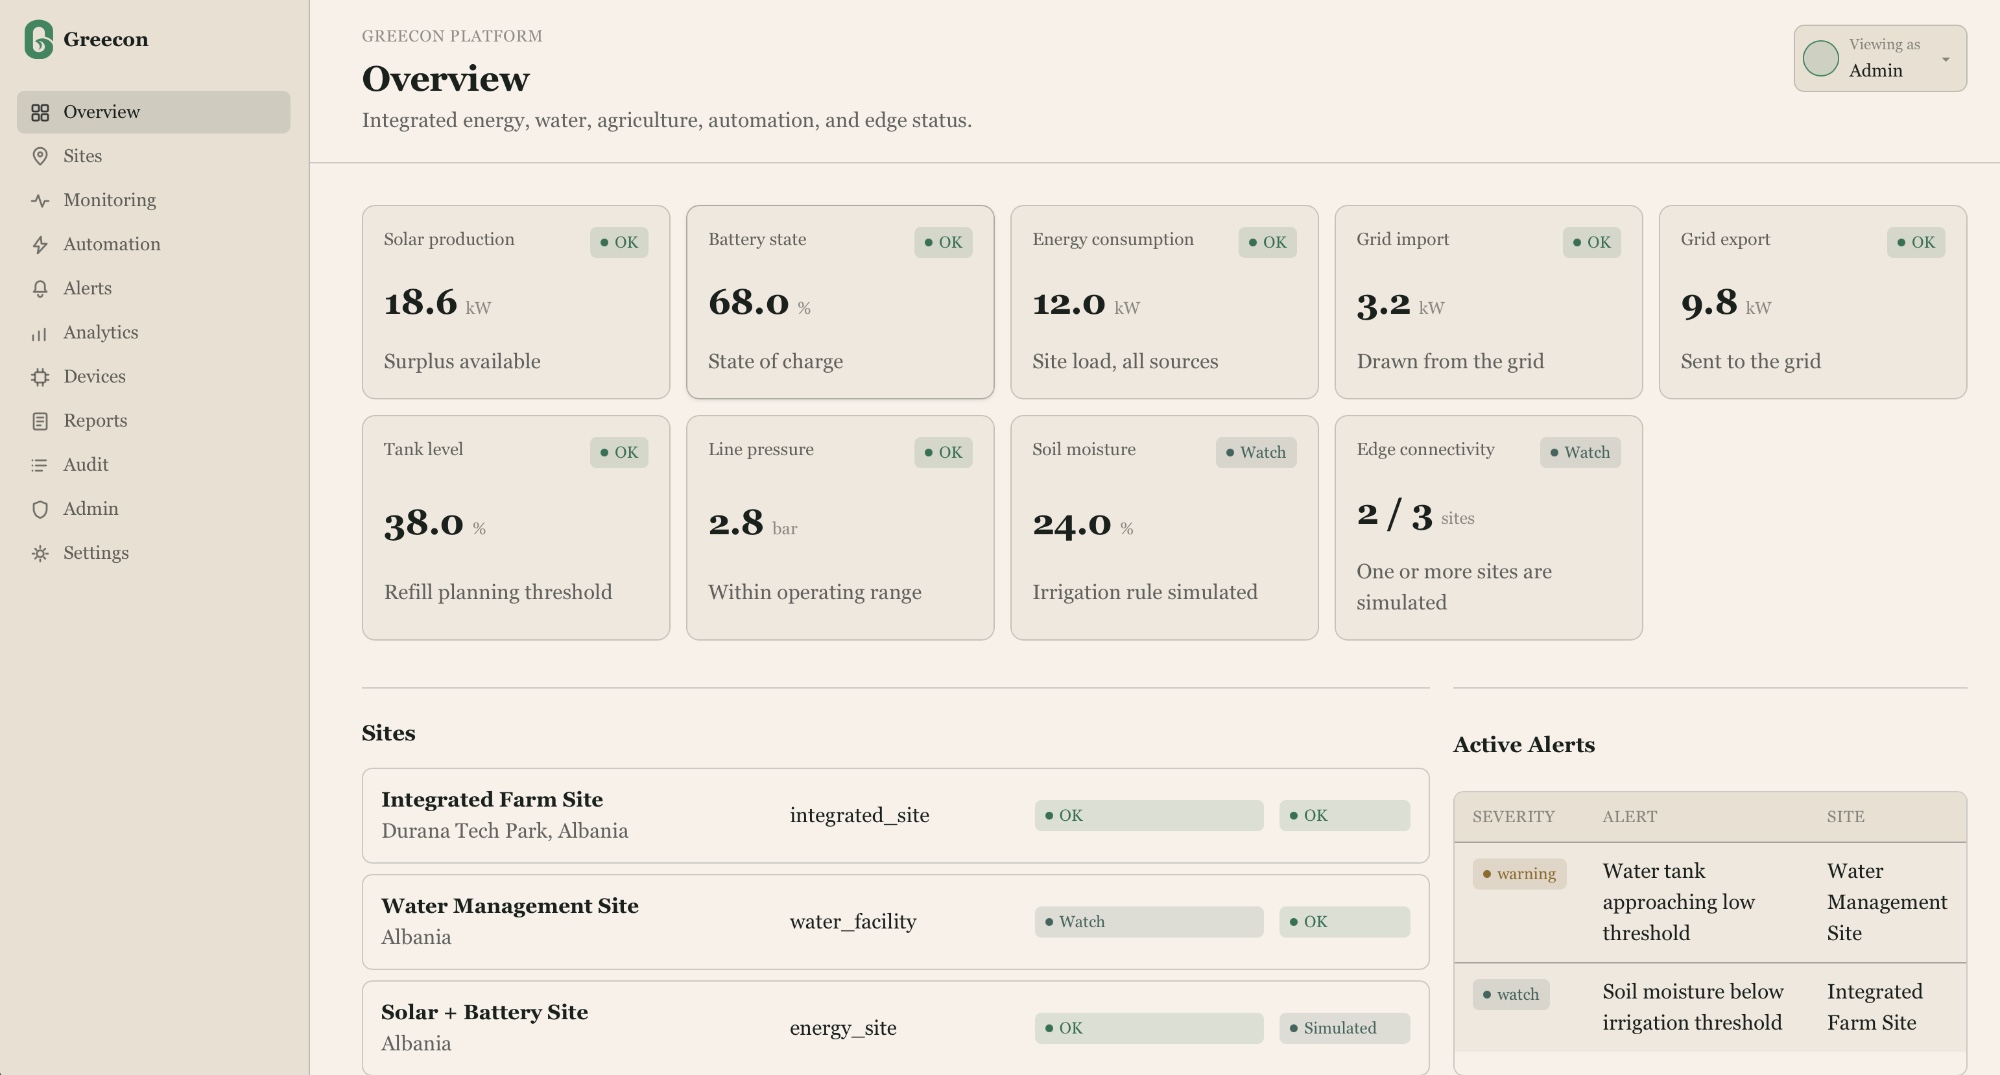
Task: Click the Overview grid icon in sidebar
Action: [40, 112]
